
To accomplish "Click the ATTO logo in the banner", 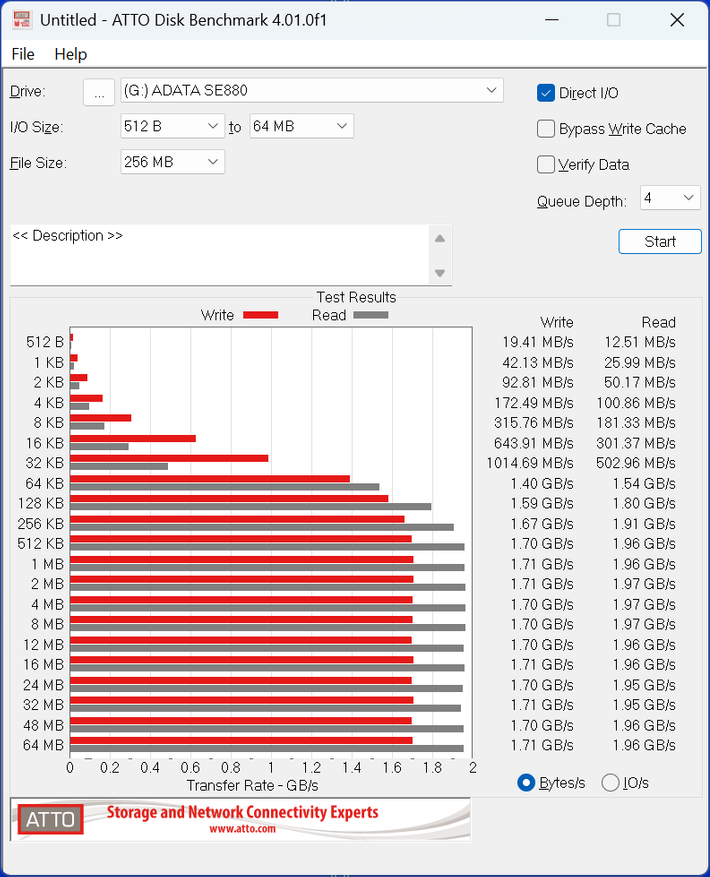I will [50, 819].
